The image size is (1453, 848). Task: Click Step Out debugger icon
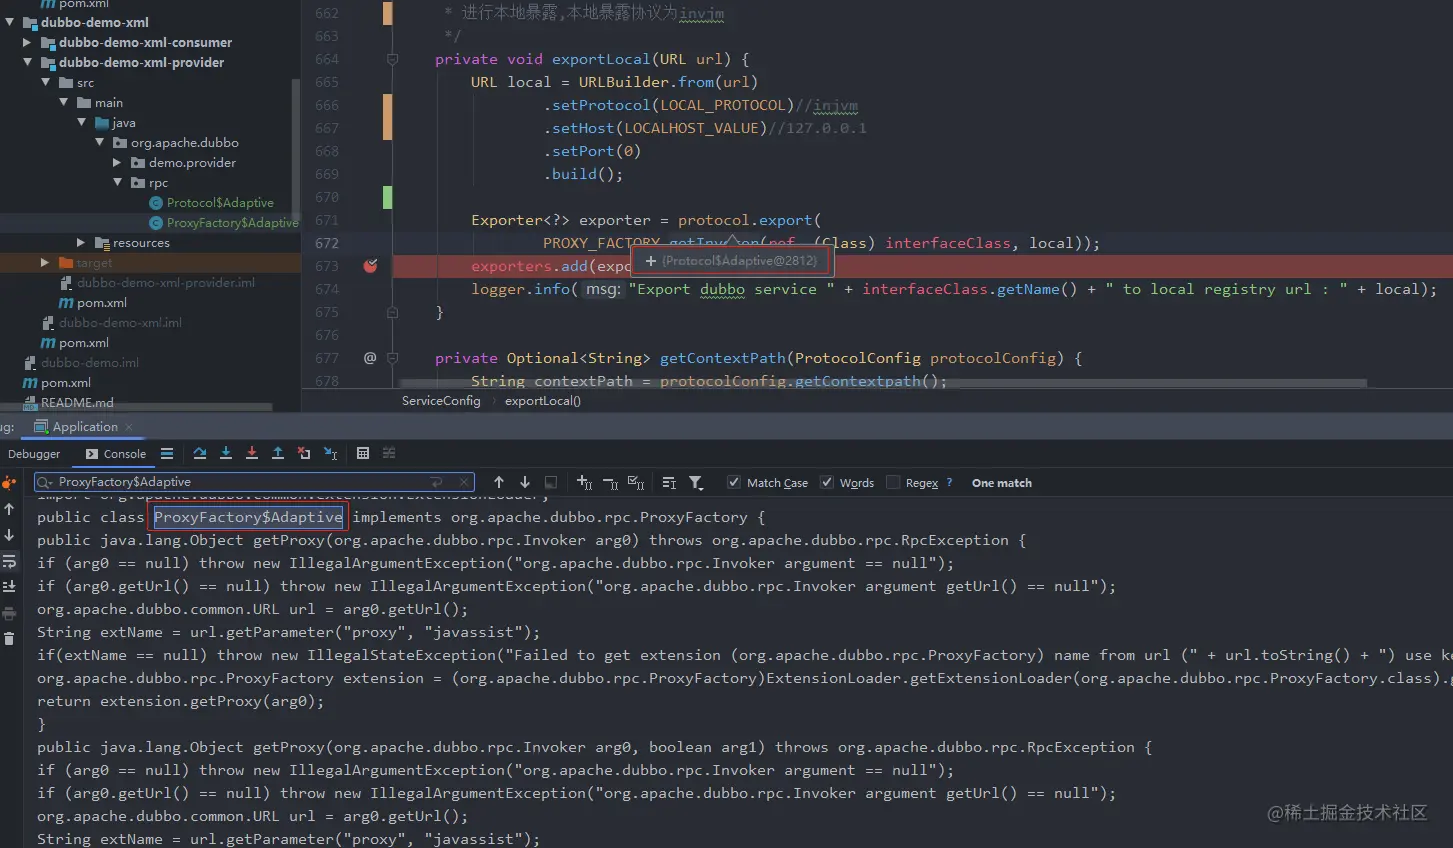[x=278, y=453]
